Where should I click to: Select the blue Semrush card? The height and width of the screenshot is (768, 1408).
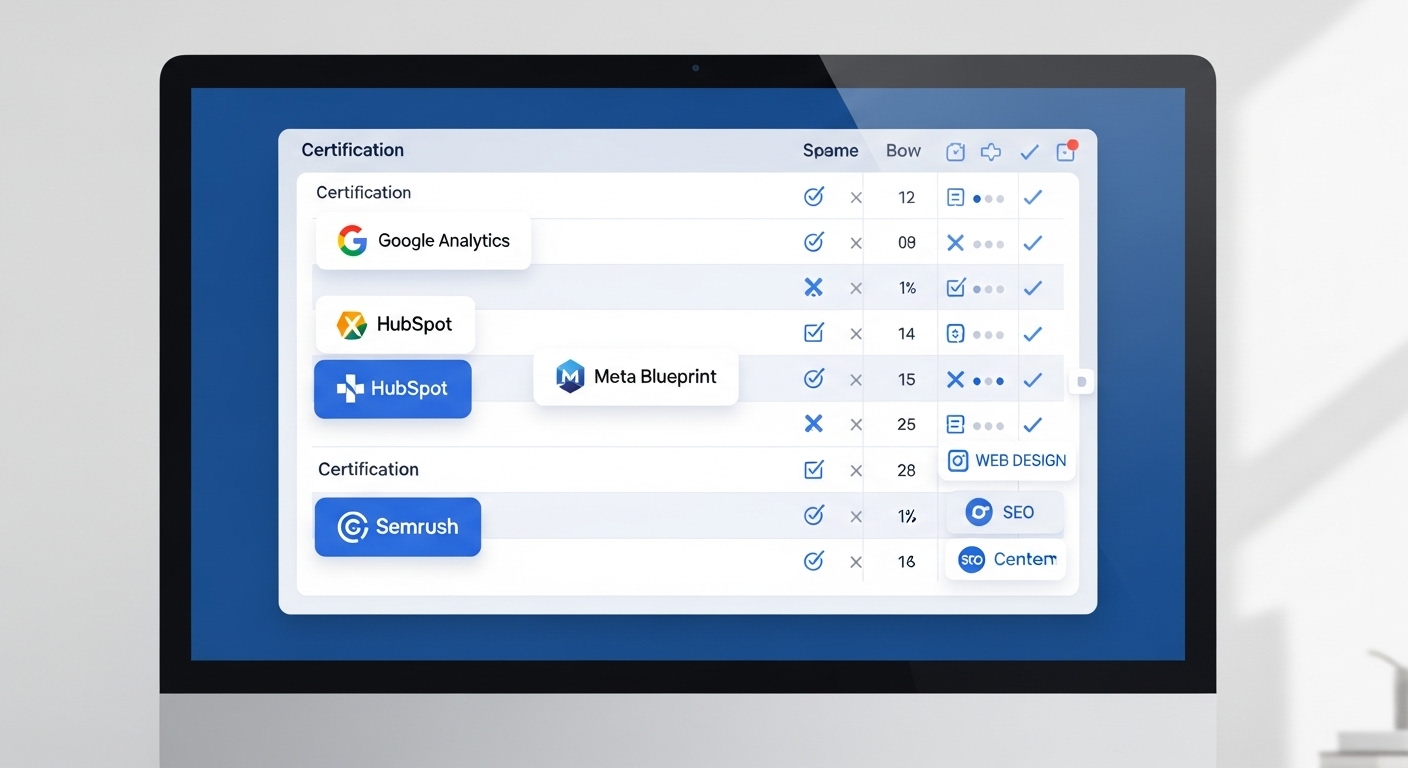(x=397, y=527)
